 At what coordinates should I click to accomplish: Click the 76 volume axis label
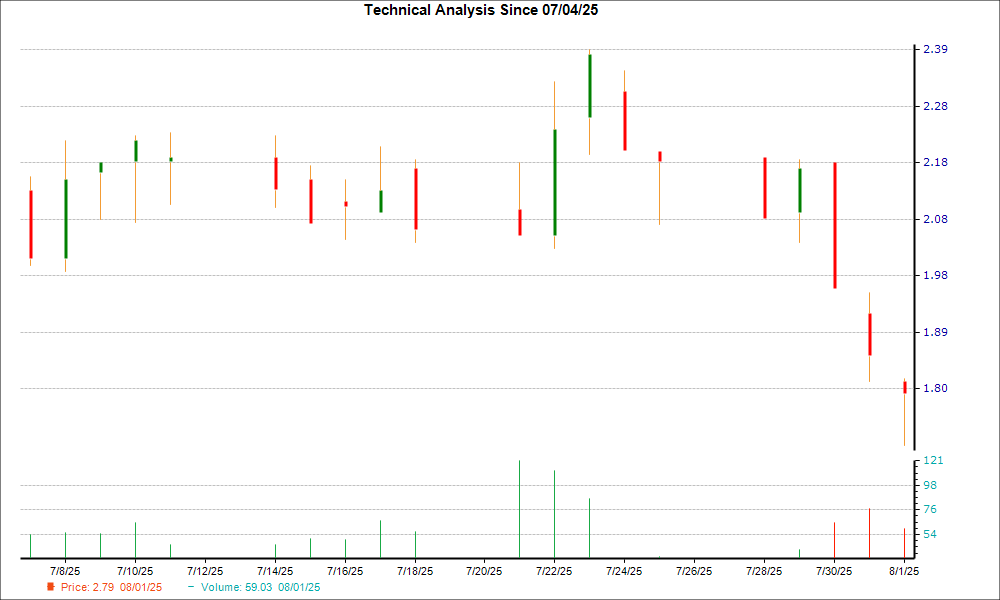(930, 509)
